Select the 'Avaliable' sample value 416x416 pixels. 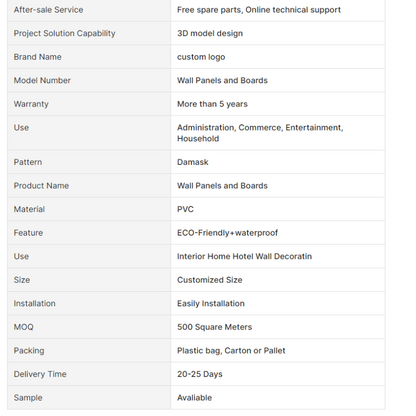[194, 398]
